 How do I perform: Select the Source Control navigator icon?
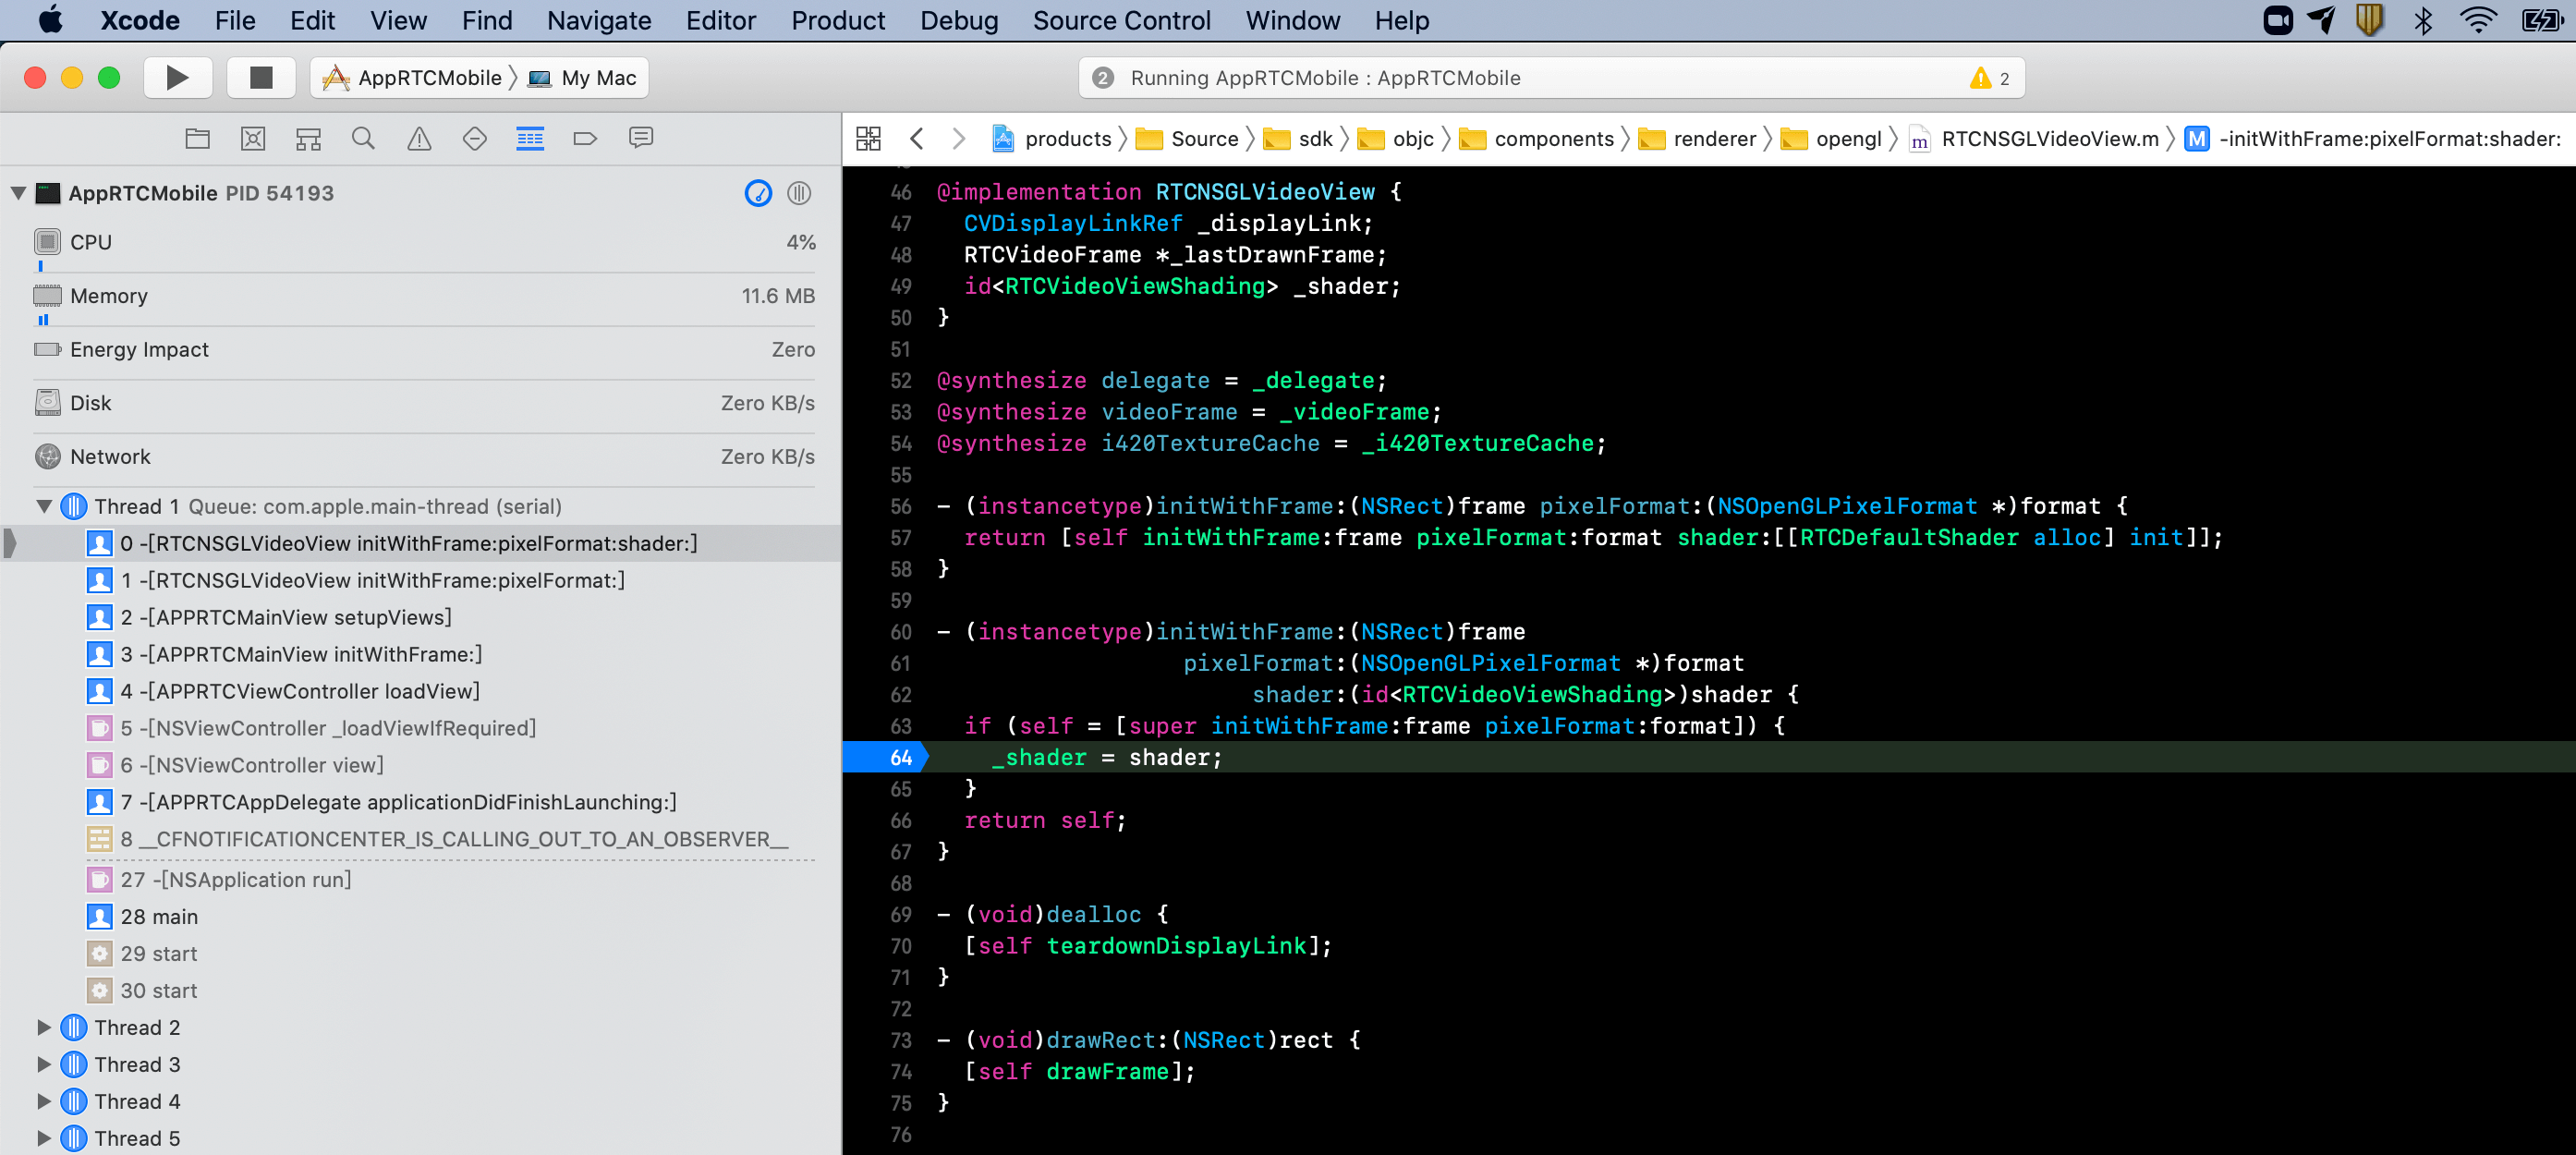253,138
